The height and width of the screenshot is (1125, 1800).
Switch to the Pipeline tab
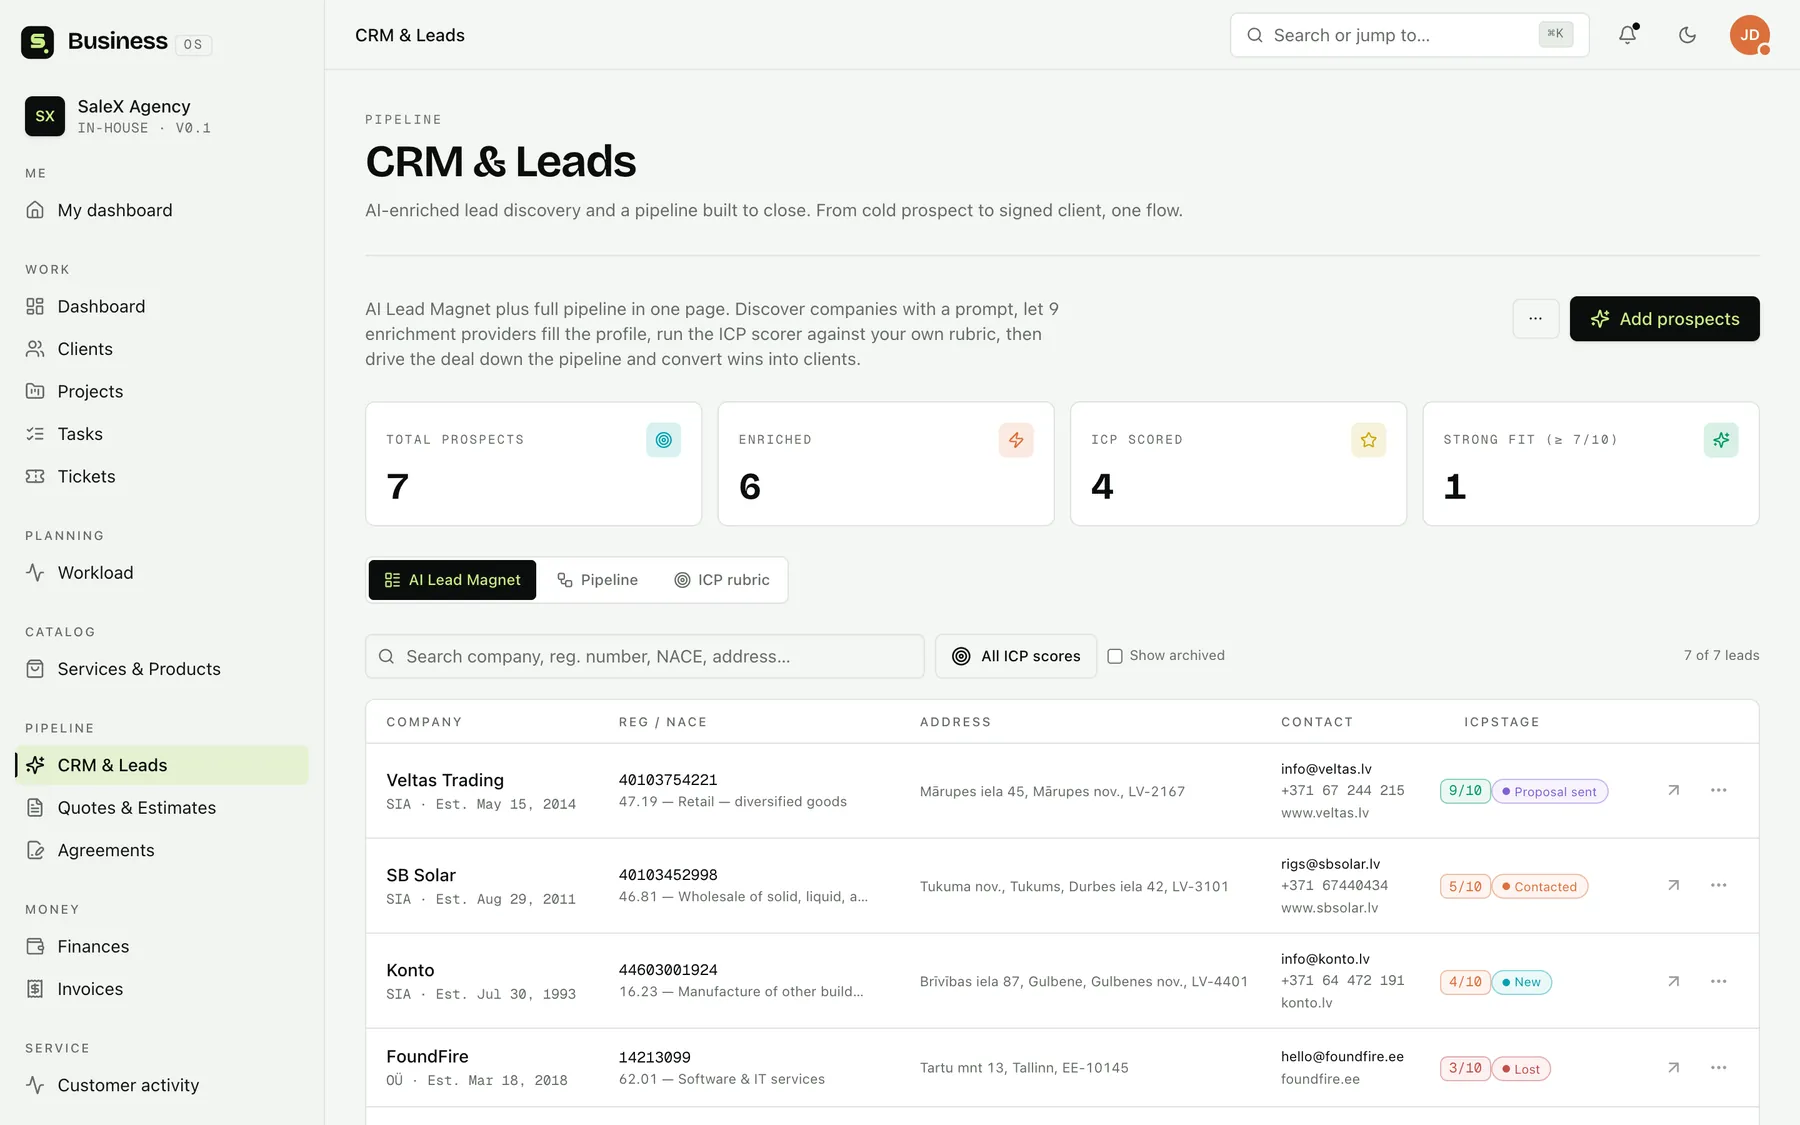tap(598, 580)
